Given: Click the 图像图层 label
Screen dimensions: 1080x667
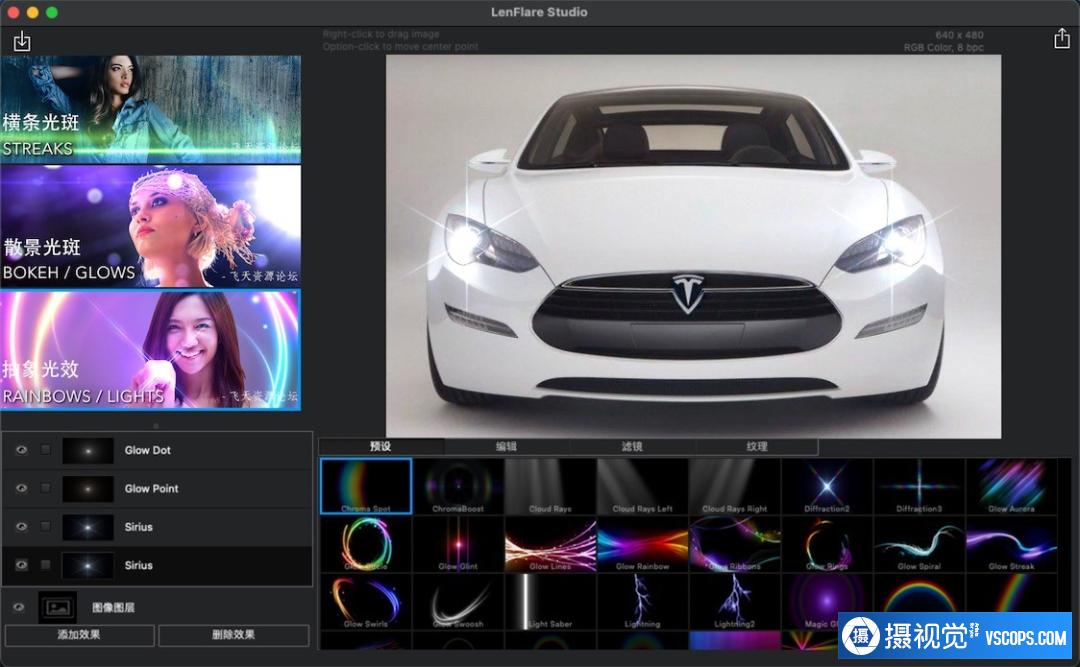Looking at the screenshot, I should pos(114,607).
